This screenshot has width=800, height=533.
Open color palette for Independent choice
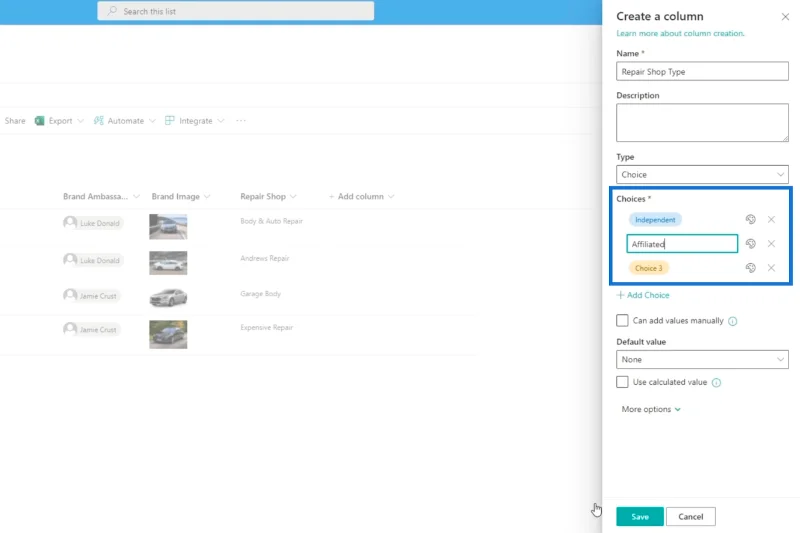pyautogui.click(x=750, y=219)
